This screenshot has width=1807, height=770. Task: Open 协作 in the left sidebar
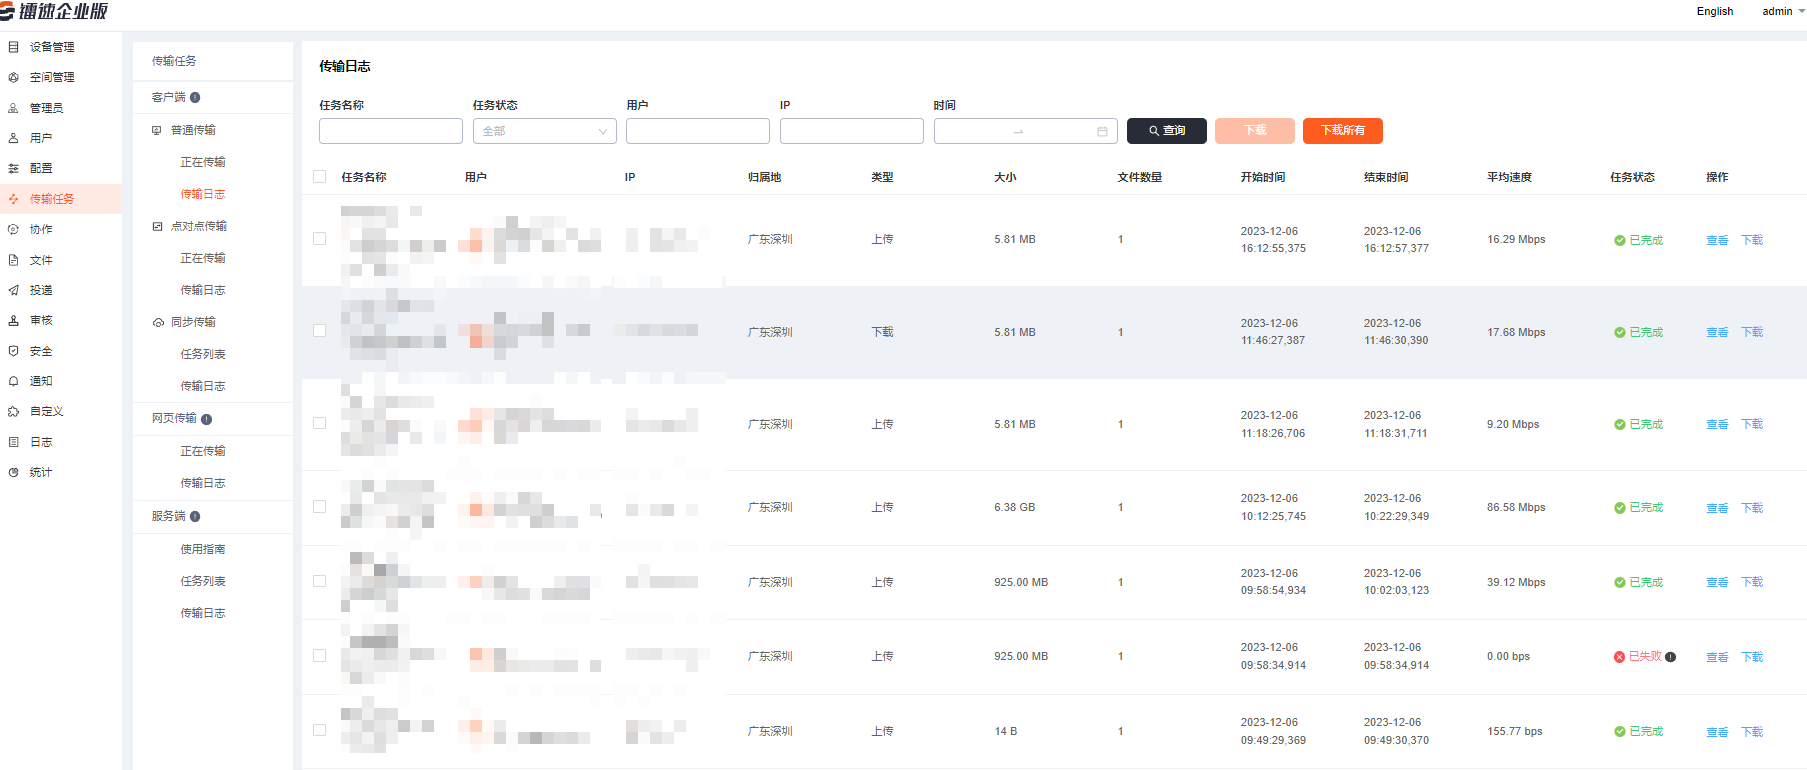coord(41,229)
